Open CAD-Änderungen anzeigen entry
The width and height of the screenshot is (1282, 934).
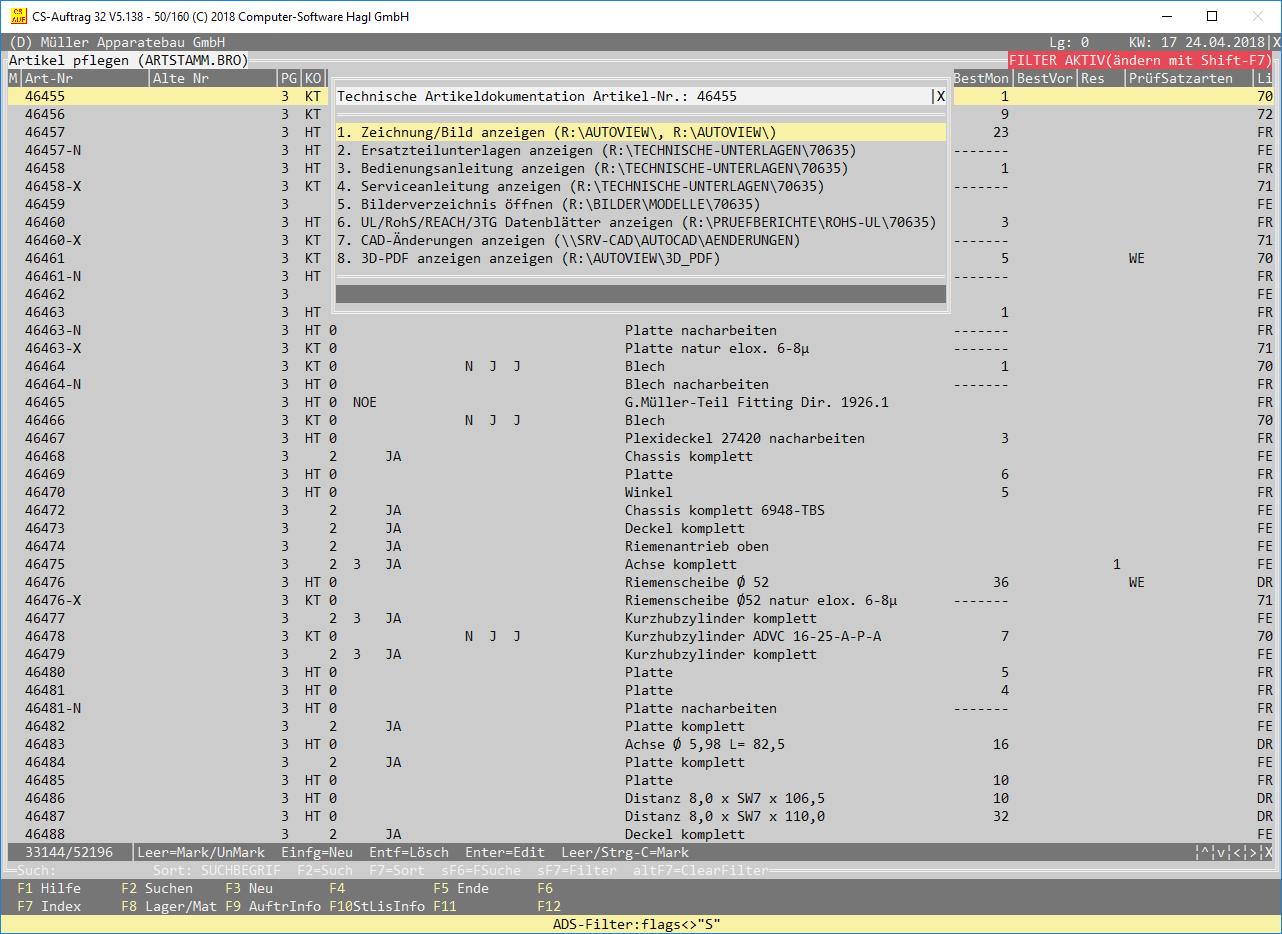point(568,241)
